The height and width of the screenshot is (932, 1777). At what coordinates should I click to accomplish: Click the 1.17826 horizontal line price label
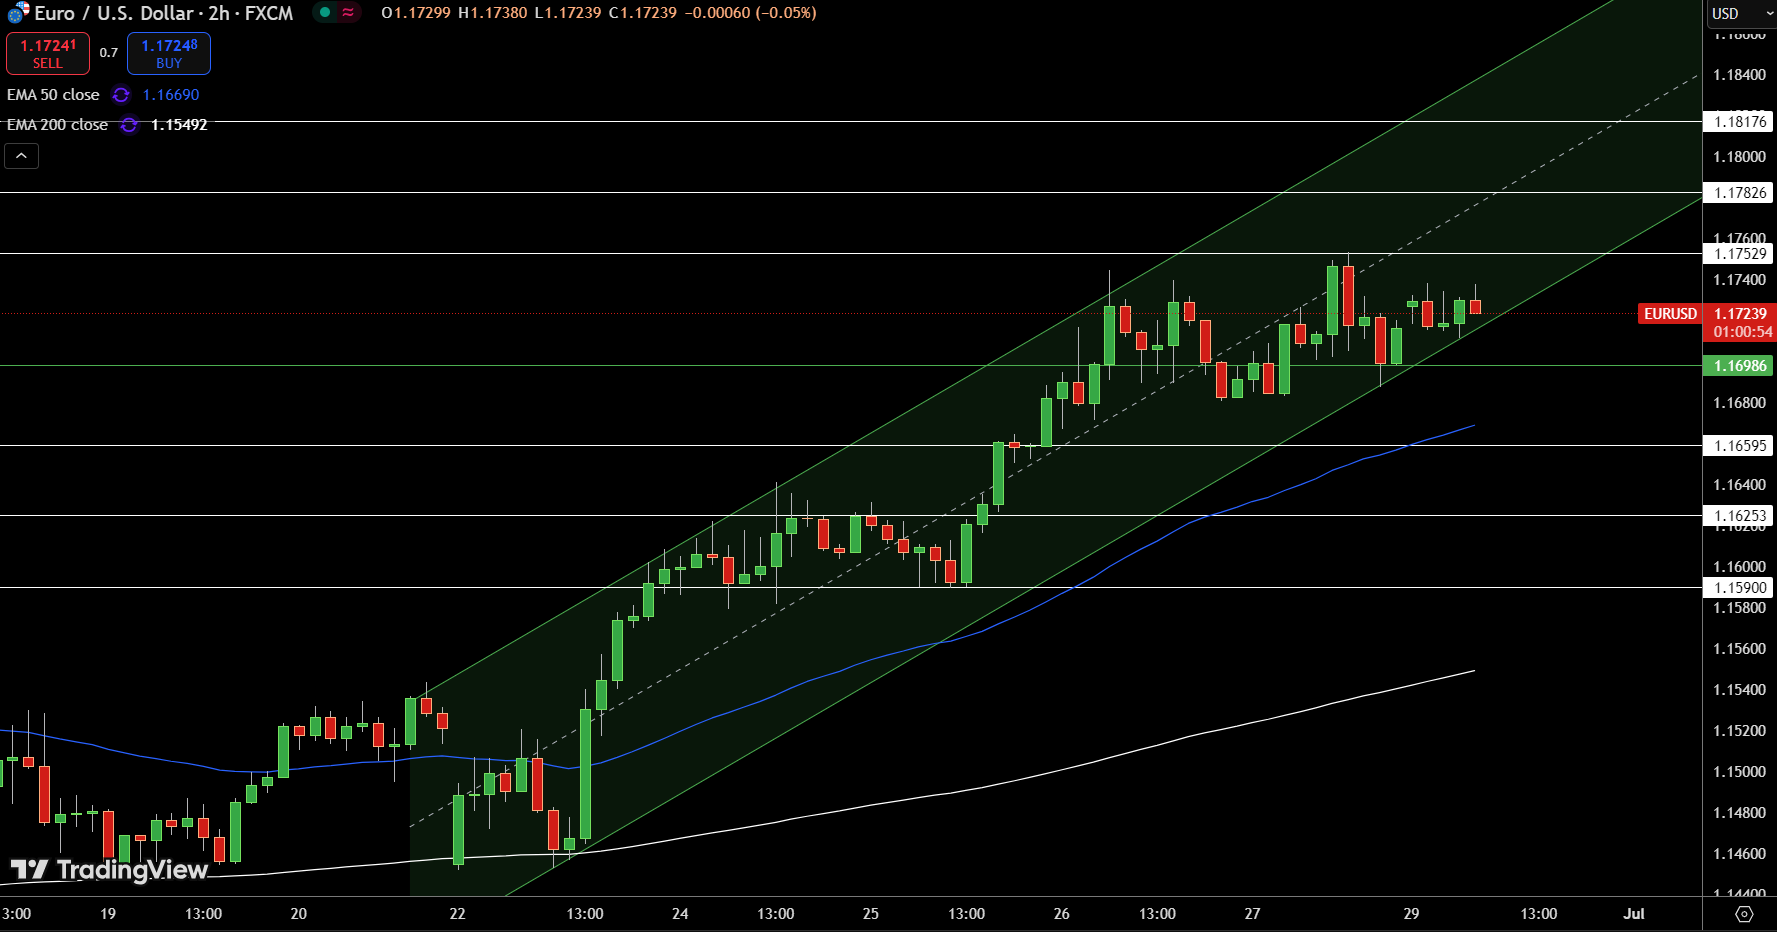(1739, 193)
